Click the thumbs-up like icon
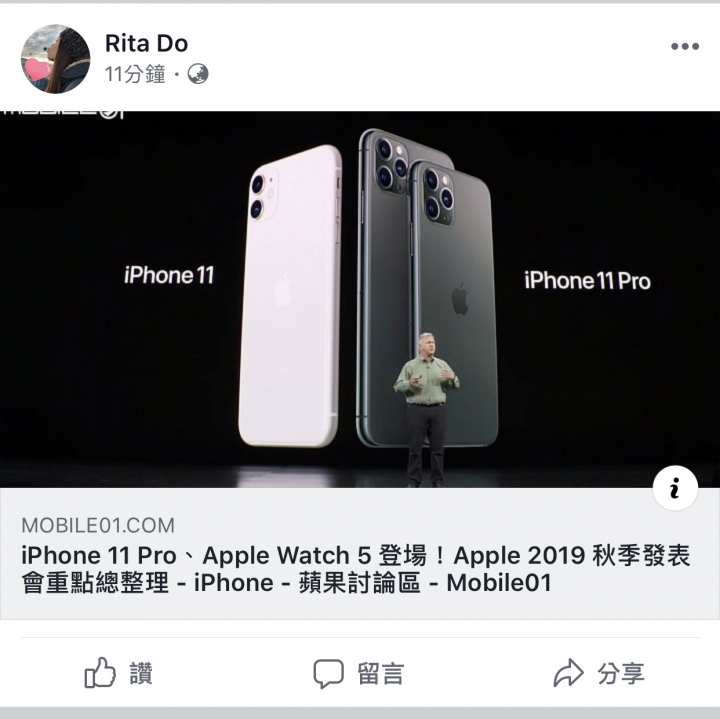This screenshot has width=720, height=719. coord(100,673)
